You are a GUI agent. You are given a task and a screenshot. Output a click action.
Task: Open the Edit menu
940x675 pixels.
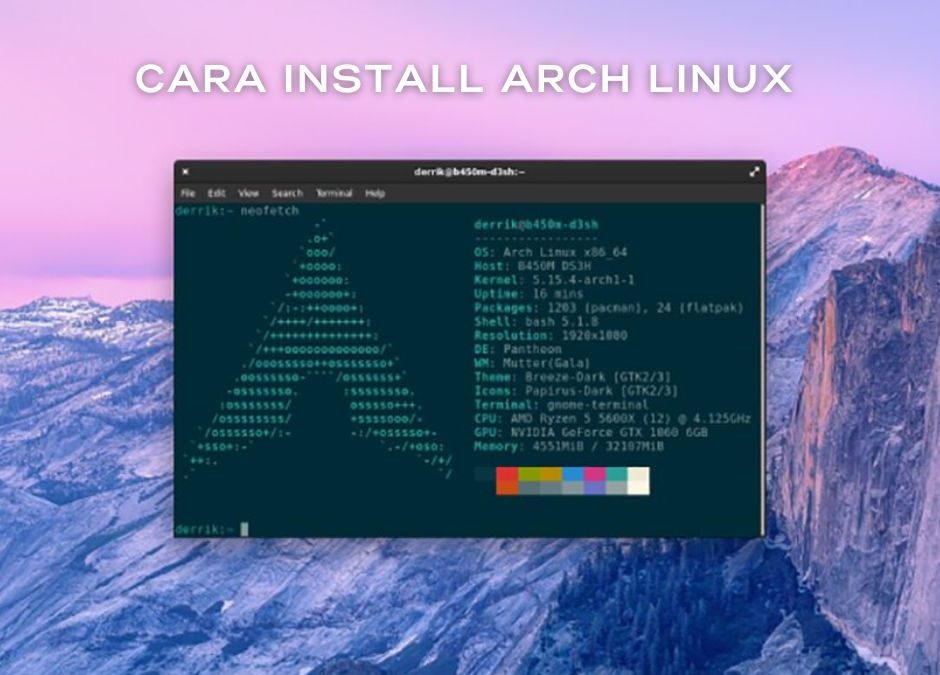pos(216,193)
